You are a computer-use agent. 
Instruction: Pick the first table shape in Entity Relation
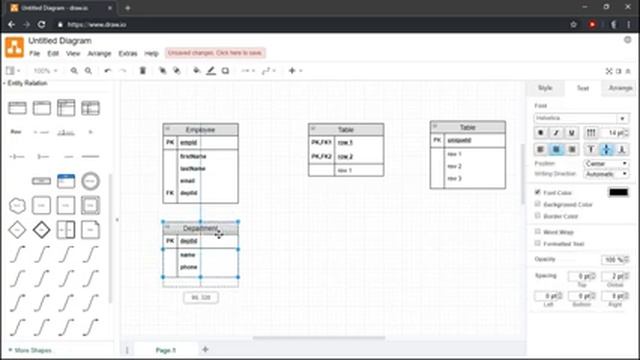pos(18,108)
